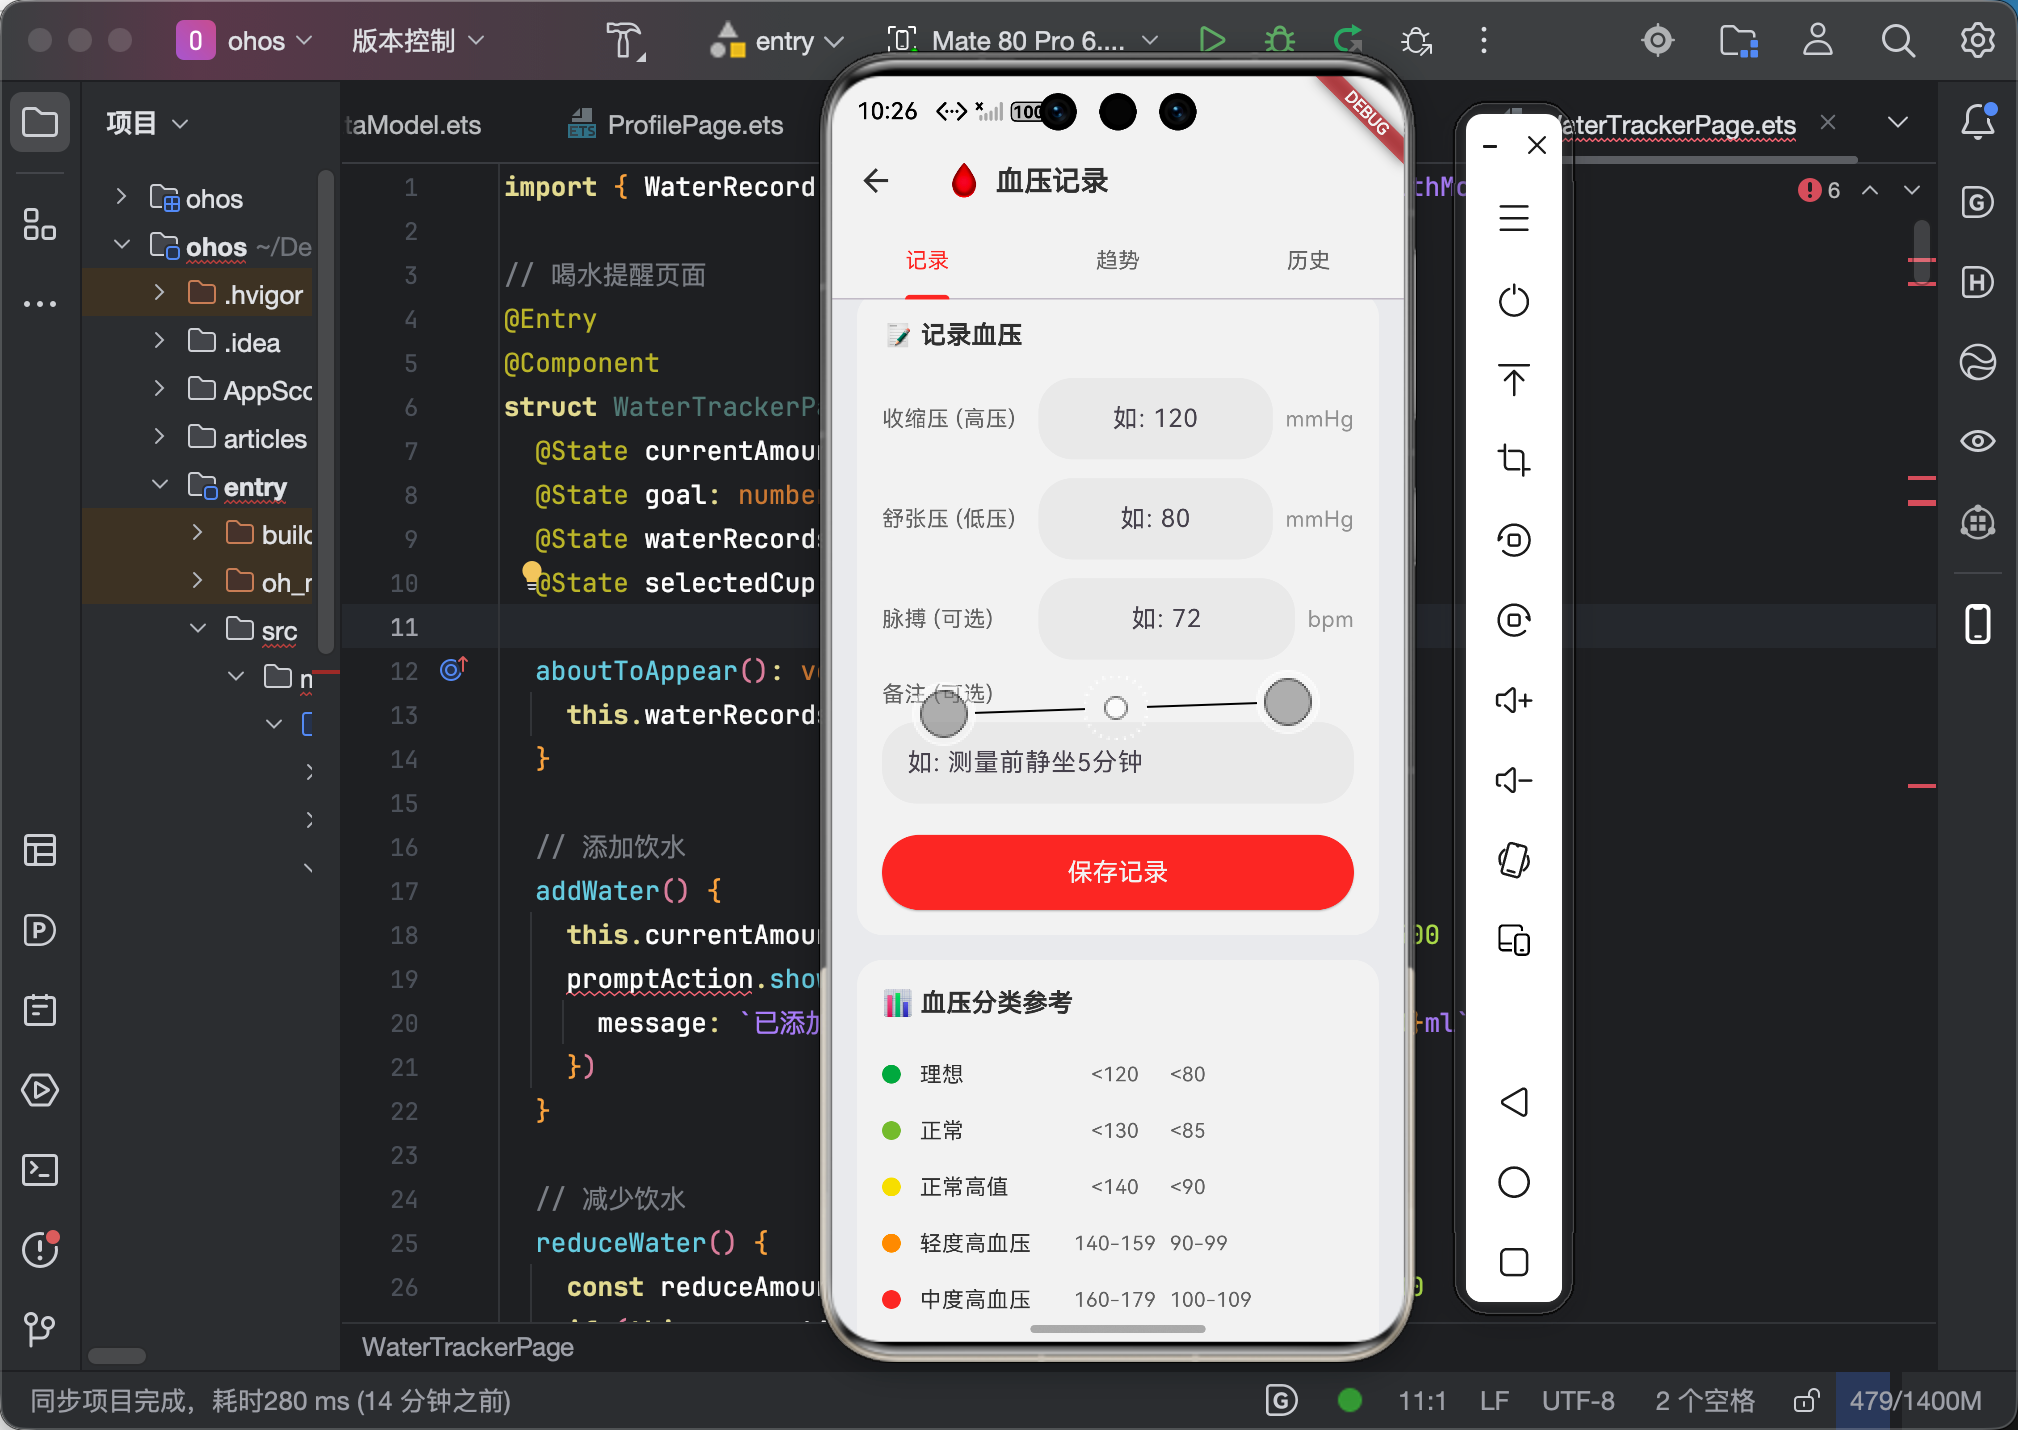This screenshot has height=1430, width=2018.
Task: Switch to the 历史 tab
Action: pos(1308,261)
